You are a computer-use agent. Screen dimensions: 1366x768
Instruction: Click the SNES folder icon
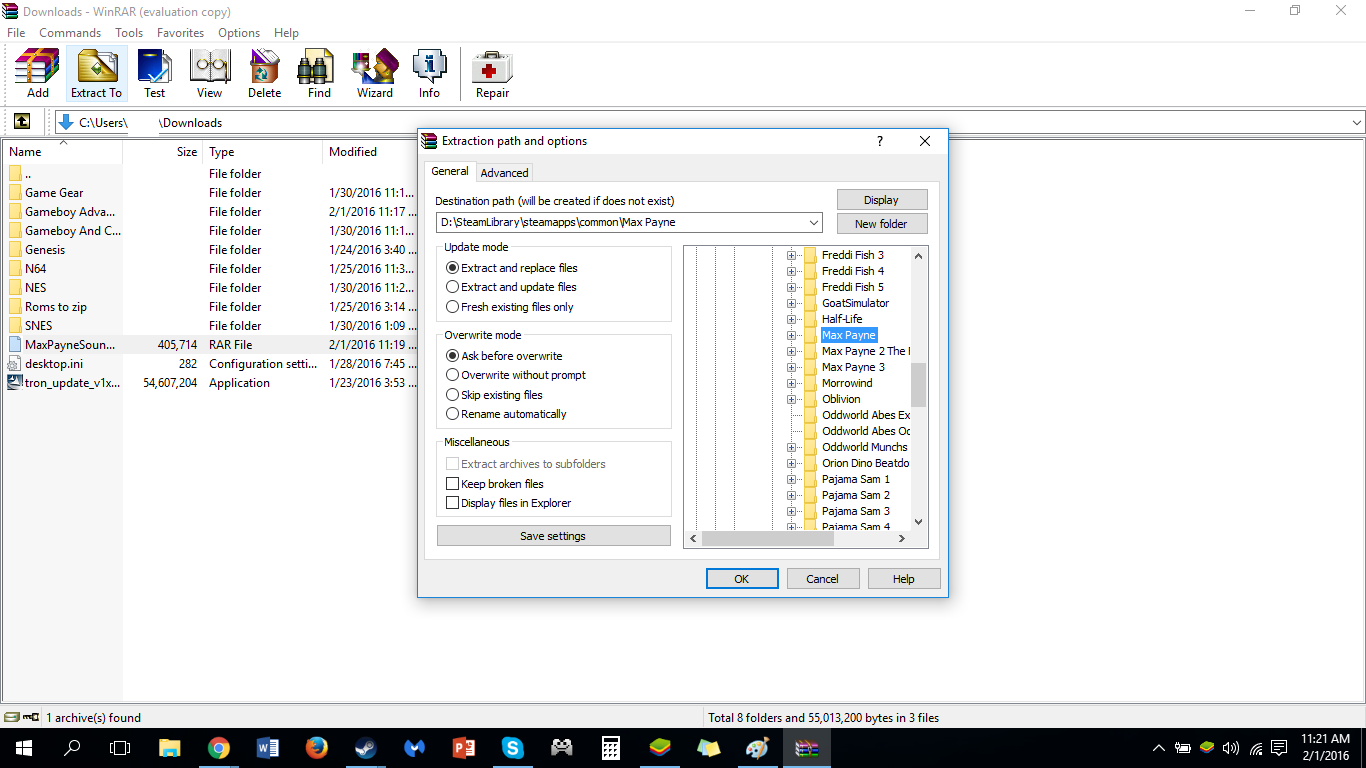pyautogui.click(x=15, y=325)
